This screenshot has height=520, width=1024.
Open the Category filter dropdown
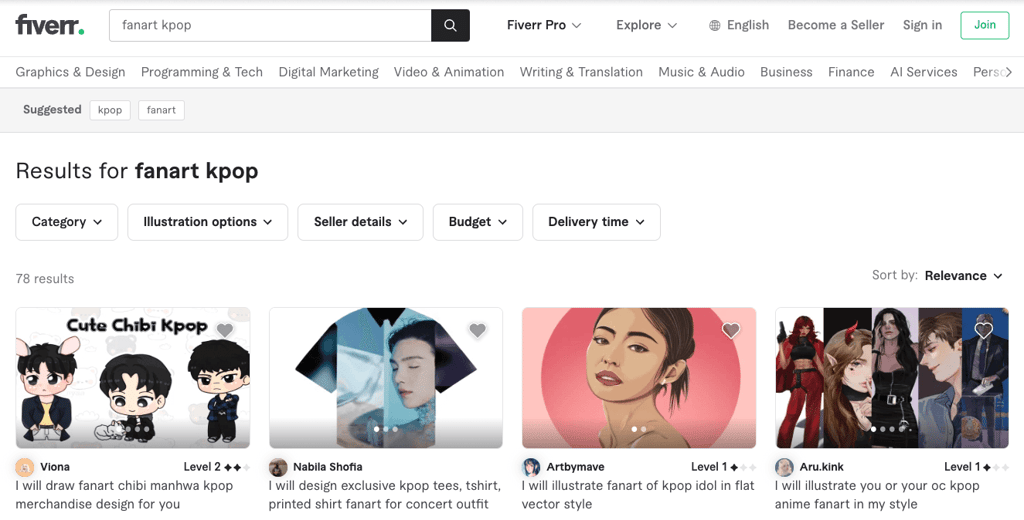pyautogui.click(x=67, y=222)
